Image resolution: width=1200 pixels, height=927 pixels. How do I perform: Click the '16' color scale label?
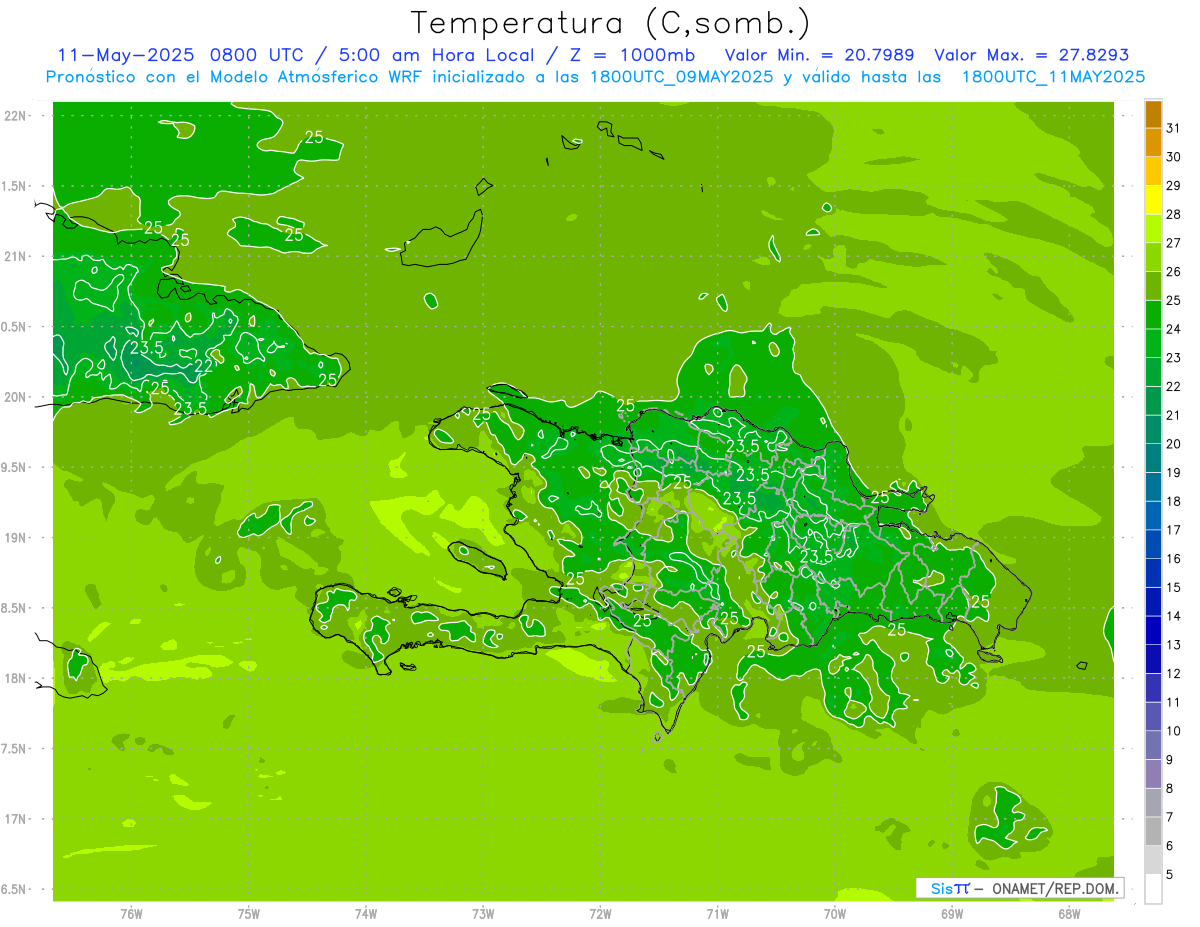(1174, 559)
